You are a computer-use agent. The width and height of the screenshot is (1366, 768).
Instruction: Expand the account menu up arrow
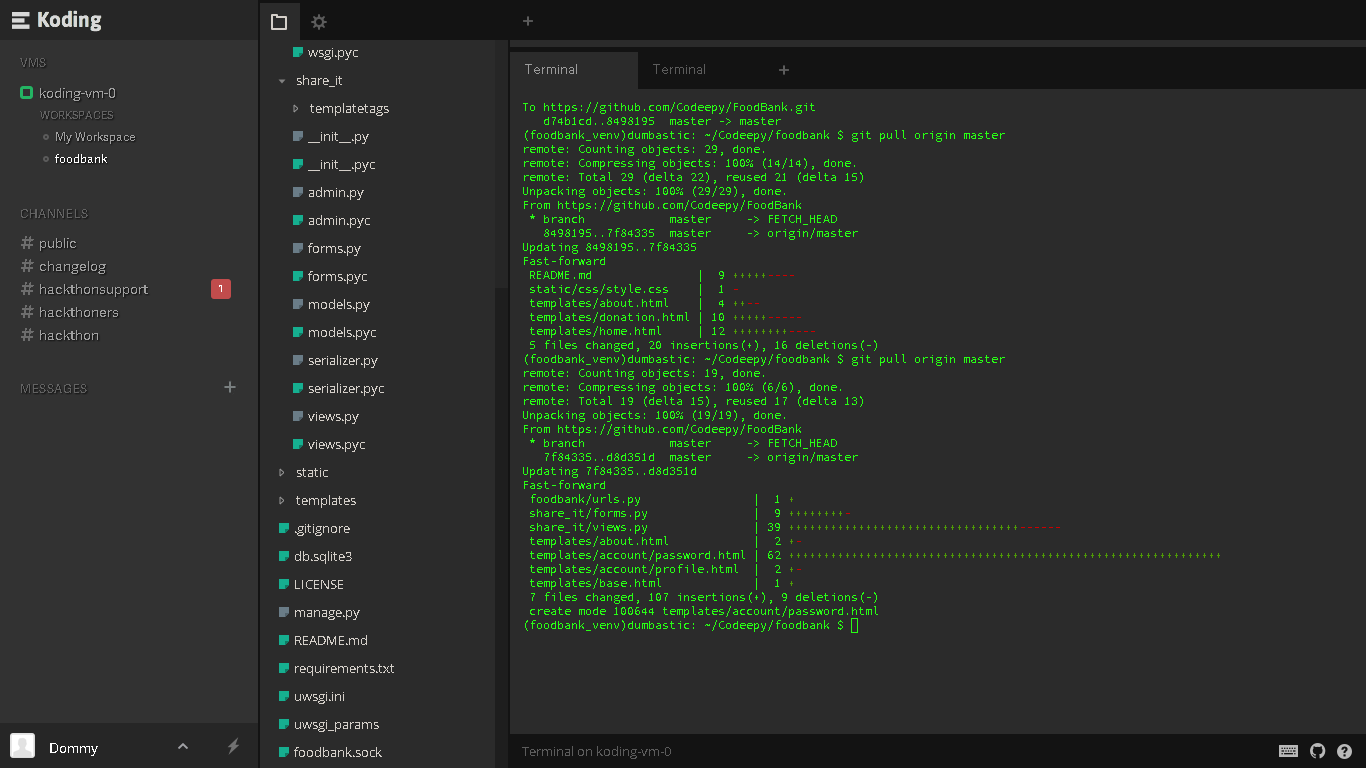[183, 746]
